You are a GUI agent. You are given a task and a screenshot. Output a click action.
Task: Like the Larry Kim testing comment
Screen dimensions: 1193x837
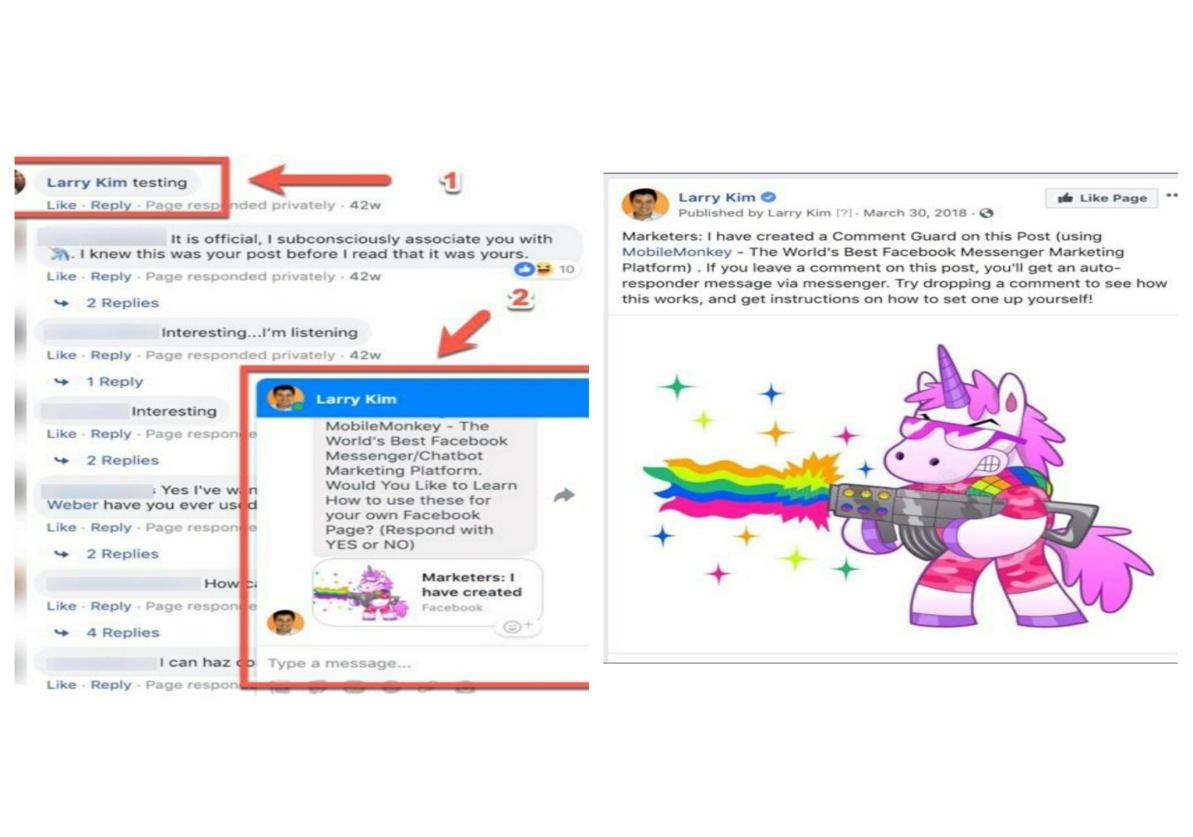(61, 205)
